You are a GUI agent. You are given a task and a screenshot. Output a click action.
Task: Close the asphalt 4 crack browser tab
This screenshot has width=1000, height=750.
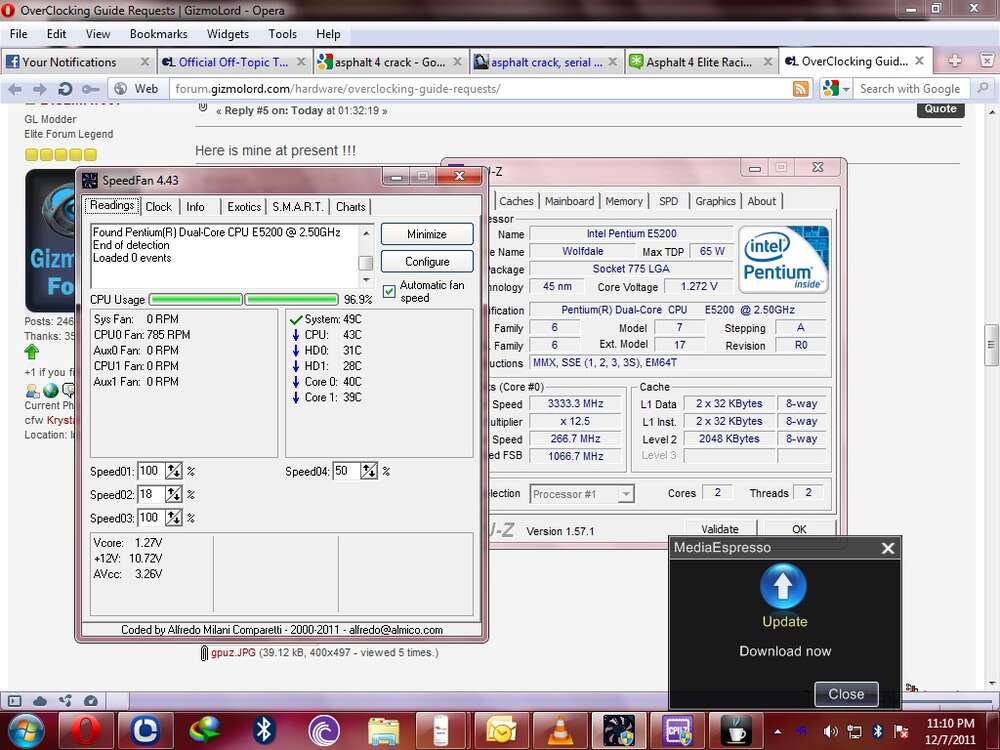[457, 62]
